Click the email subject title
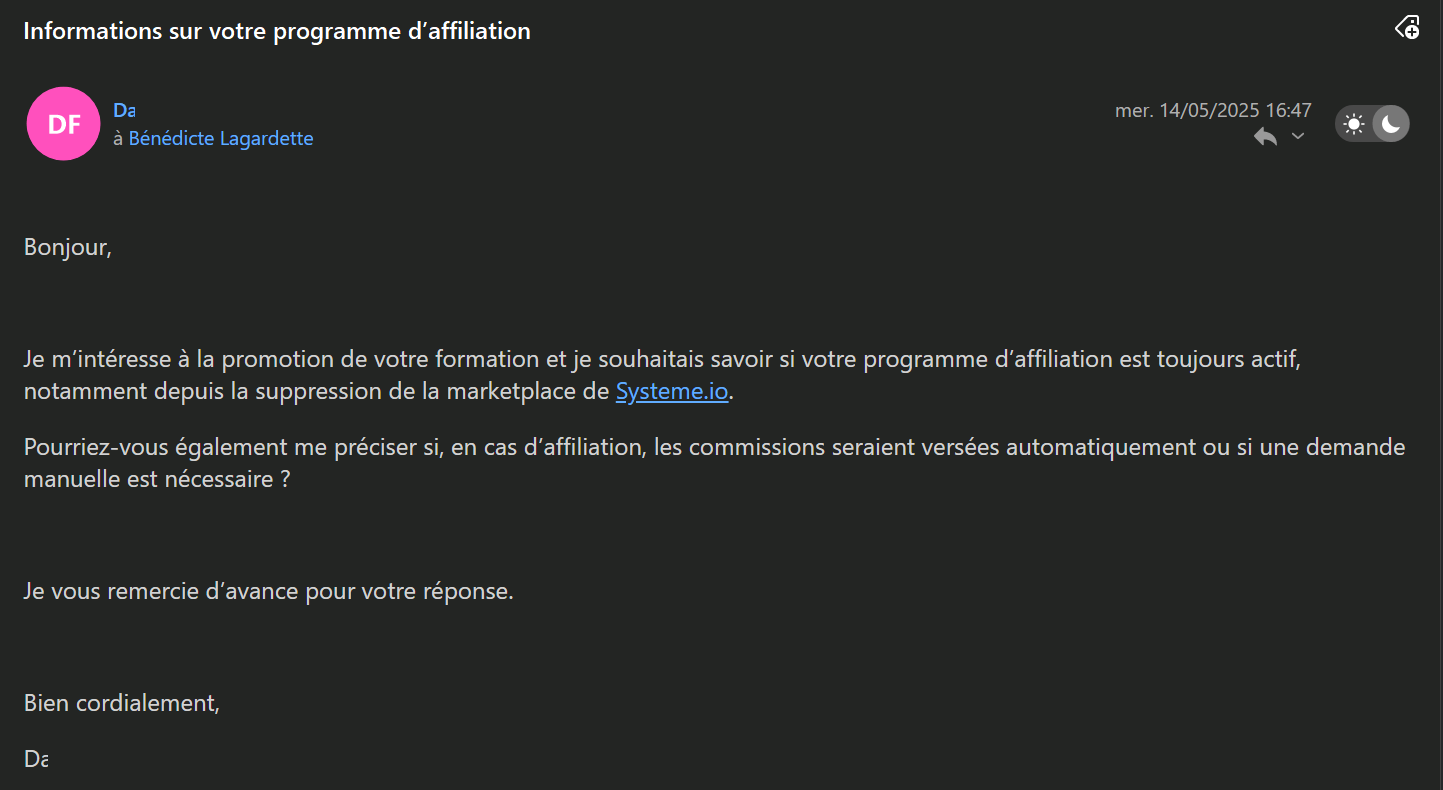Image resolution: width=1443 pixels, height=790 pixels. tap(277, 31)
